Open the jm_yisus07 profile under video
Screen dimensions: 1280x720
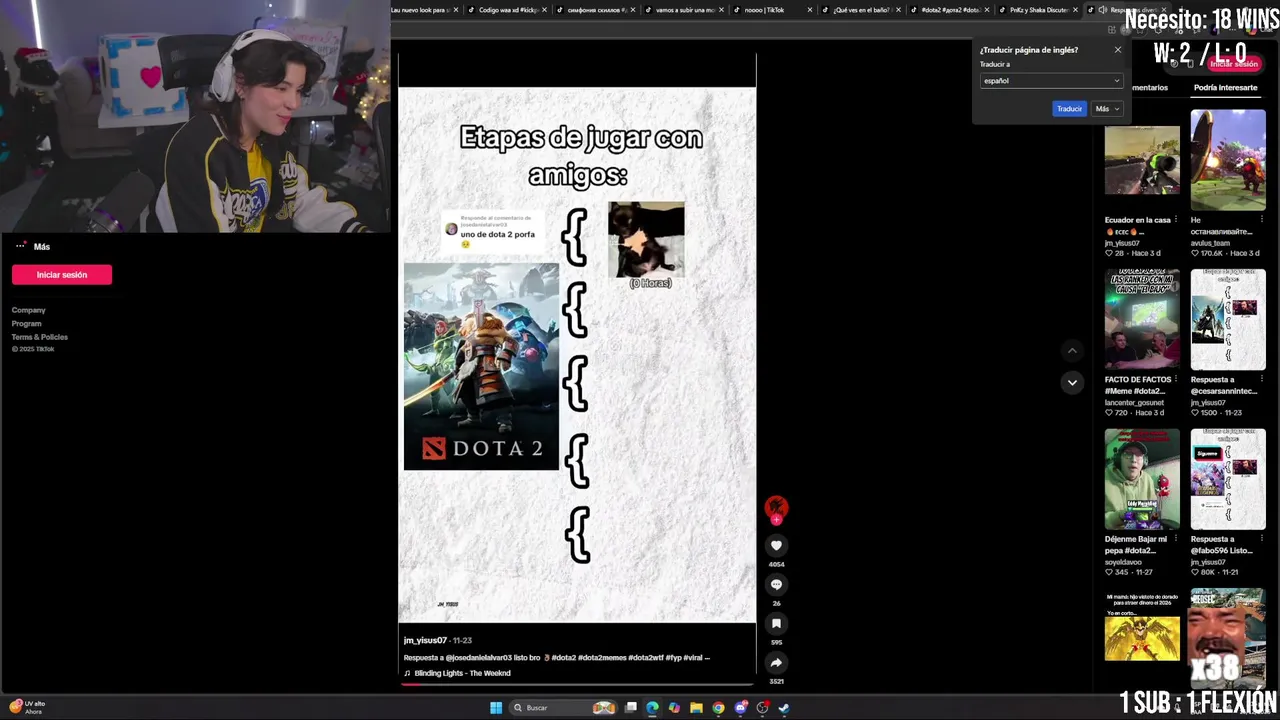[x=425, y=640]
